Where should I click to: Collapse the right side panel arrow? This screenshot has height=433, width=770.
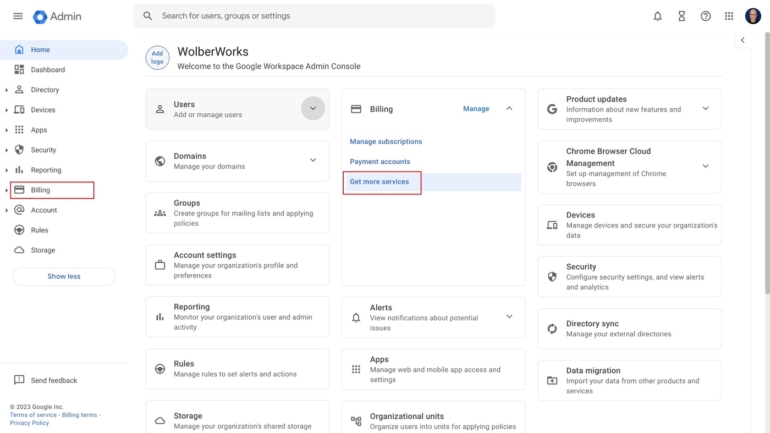742,40
